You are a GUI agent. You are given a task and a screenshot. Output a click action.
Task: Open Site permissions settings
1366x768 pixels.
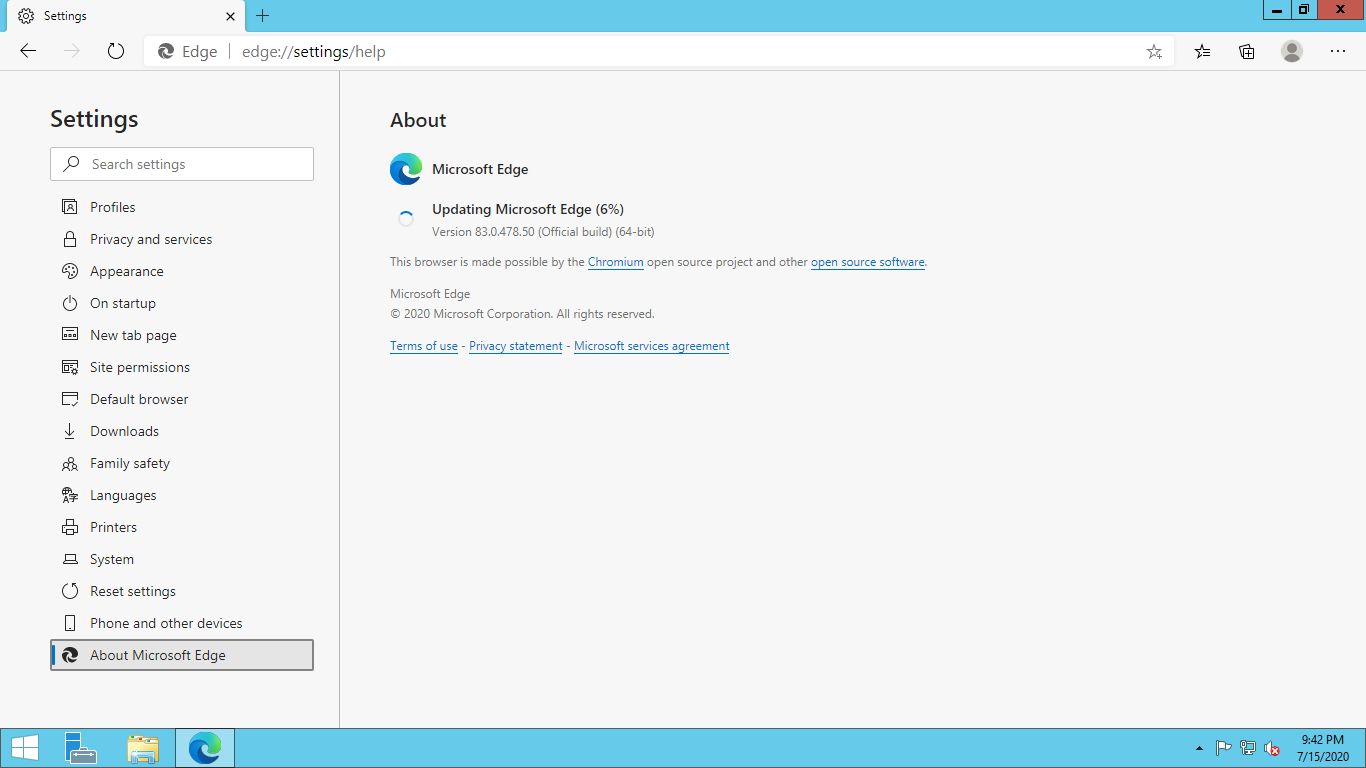click(182, 367)
